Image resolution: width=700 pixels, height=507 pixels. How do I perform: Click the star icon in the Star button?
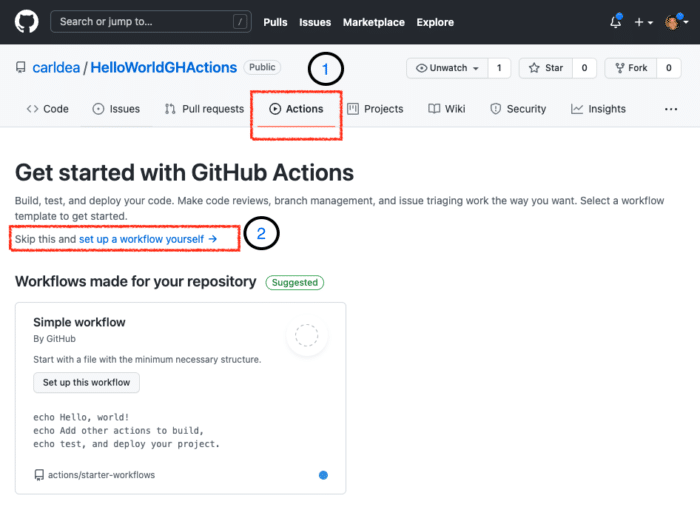(534, 68)
